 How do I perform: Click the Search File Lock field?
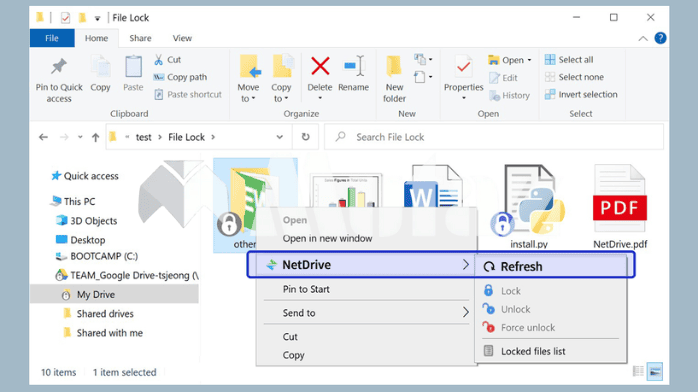(x=494, y=137)
